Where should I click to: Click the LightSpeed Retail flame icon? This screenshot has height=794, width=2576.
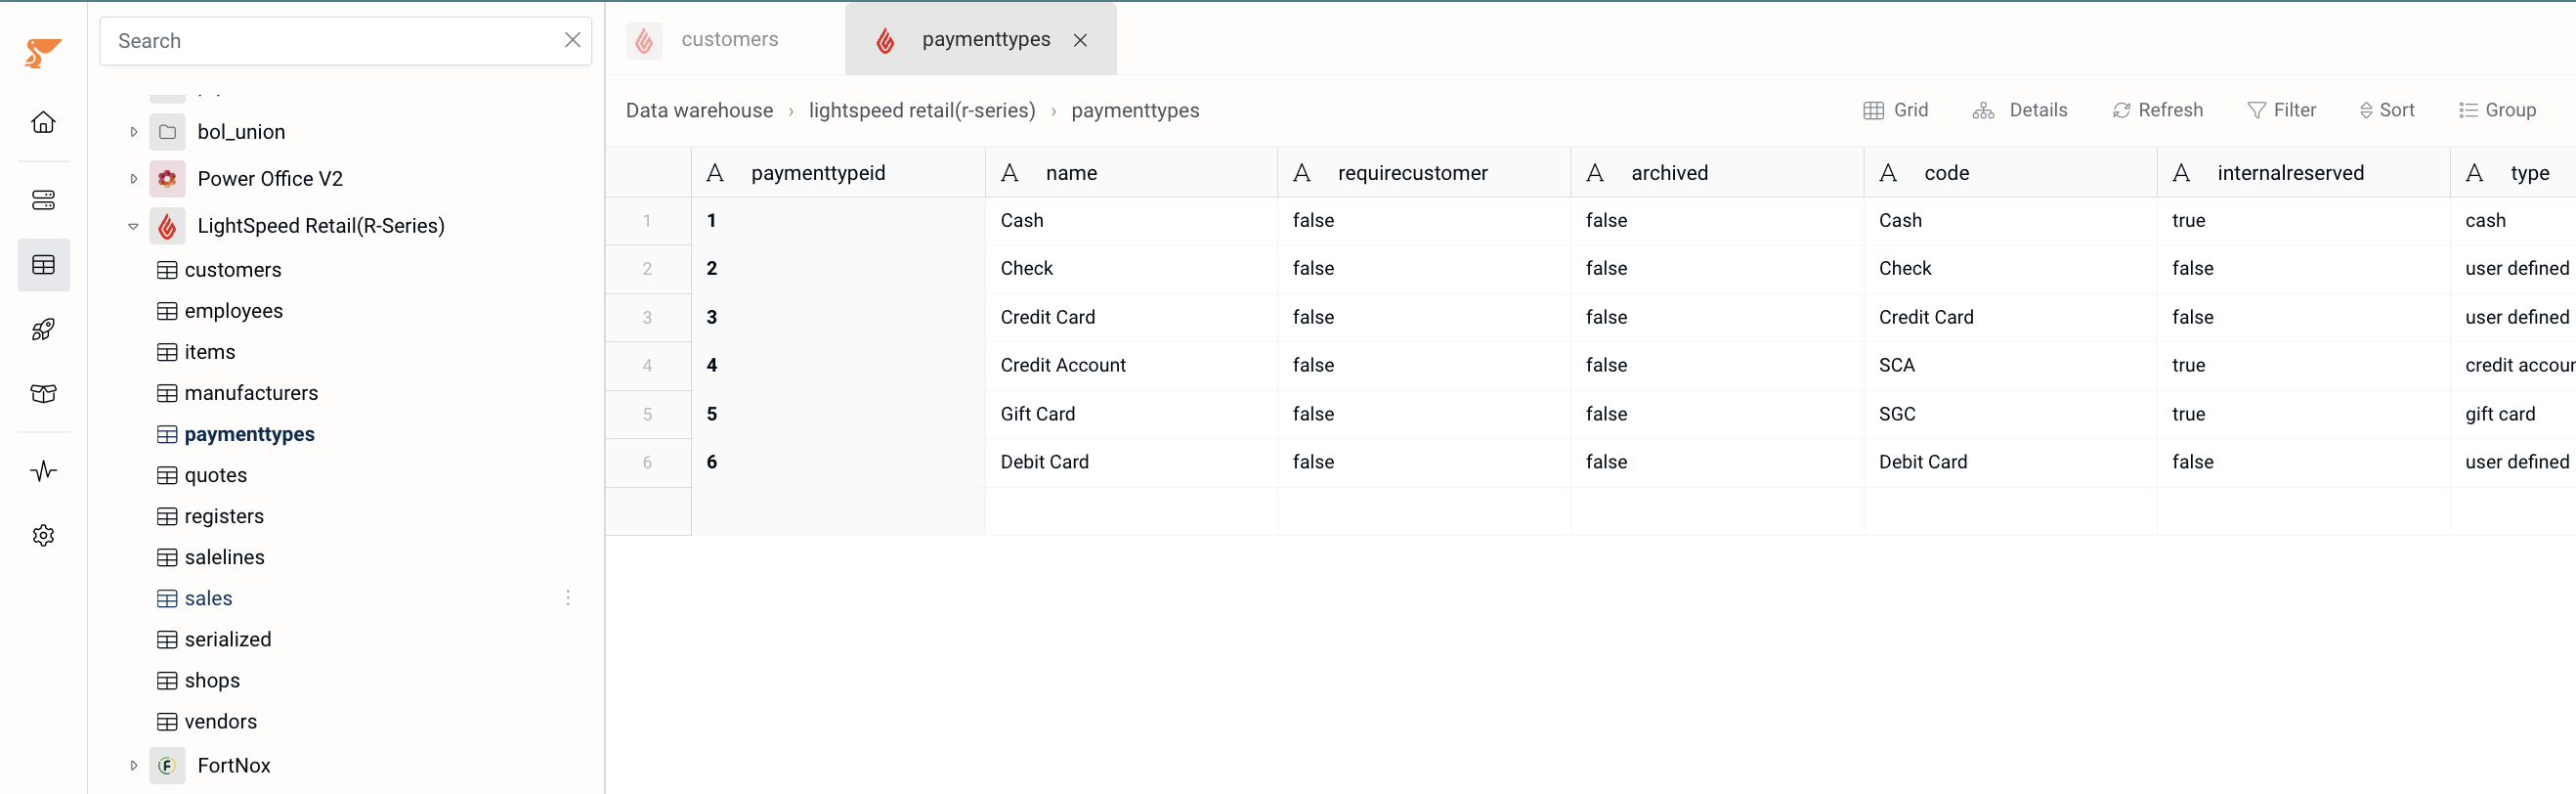(168, 225)
